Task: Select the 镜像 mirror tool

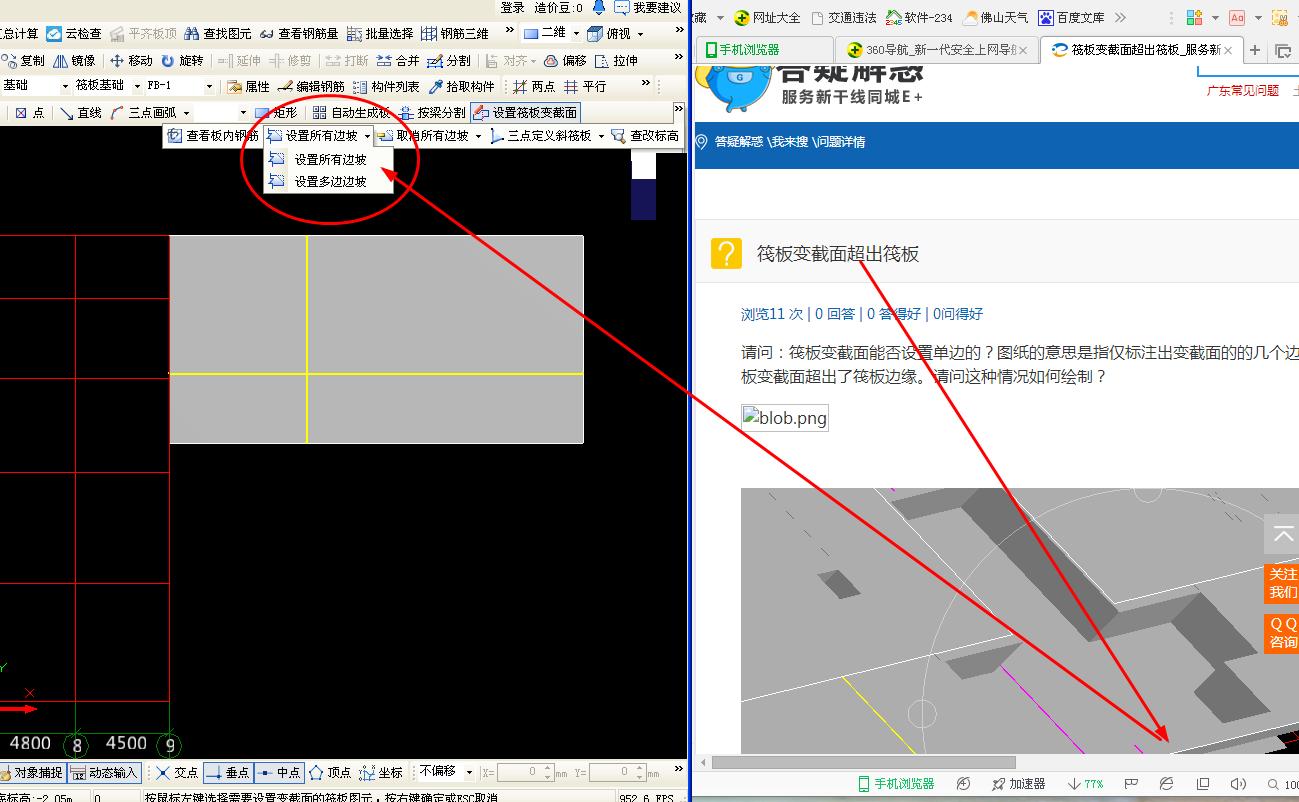Action: 74,61
